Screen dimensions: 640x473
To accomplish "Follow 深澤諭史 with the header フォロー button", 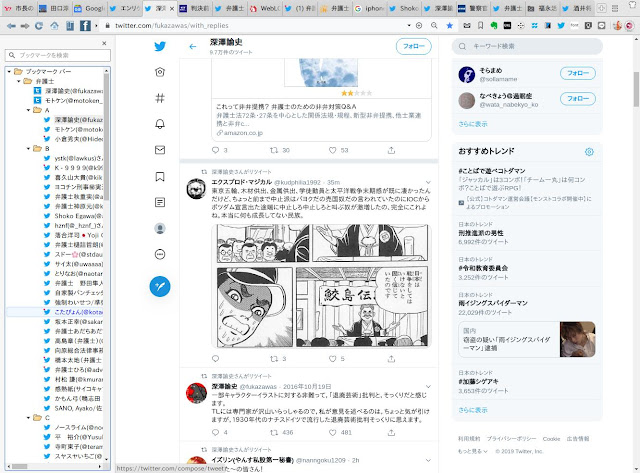I will click(x=413, y=47).
